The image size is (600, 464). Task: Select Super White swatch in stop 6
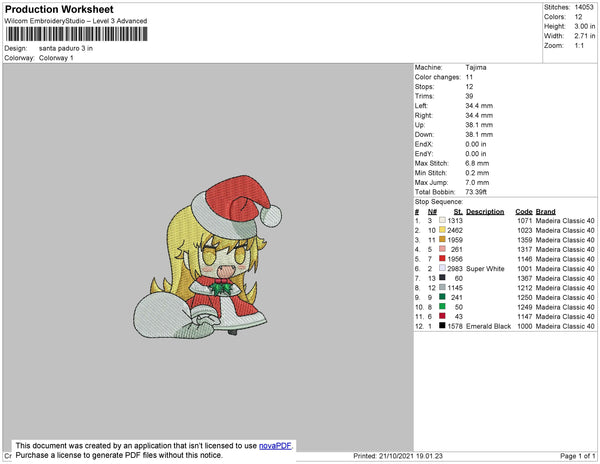tap(442, 268)
